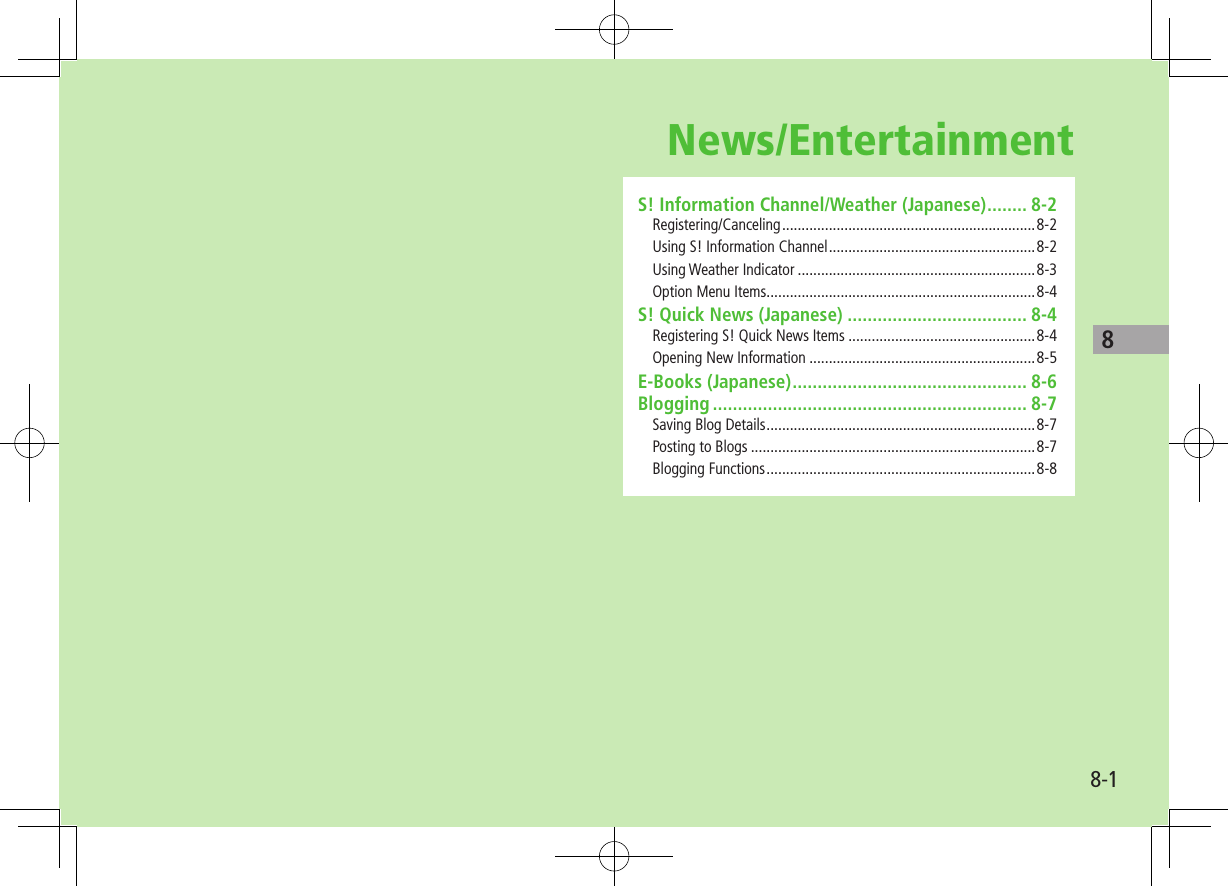Select the 'Option Menu Items' entry
This screenshot has width=1228, height=886.
854,292
